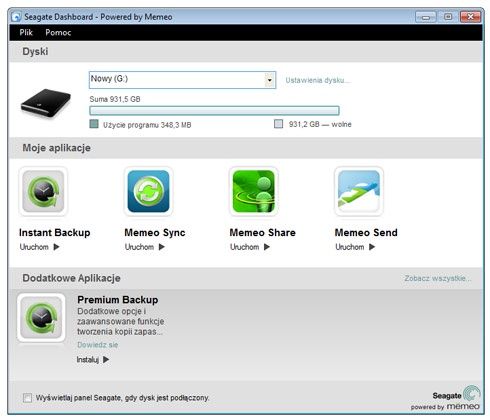Viewport: 490px width, 420px height.
Task: Click the 'Instant Backup' title text
Action: 55,232
